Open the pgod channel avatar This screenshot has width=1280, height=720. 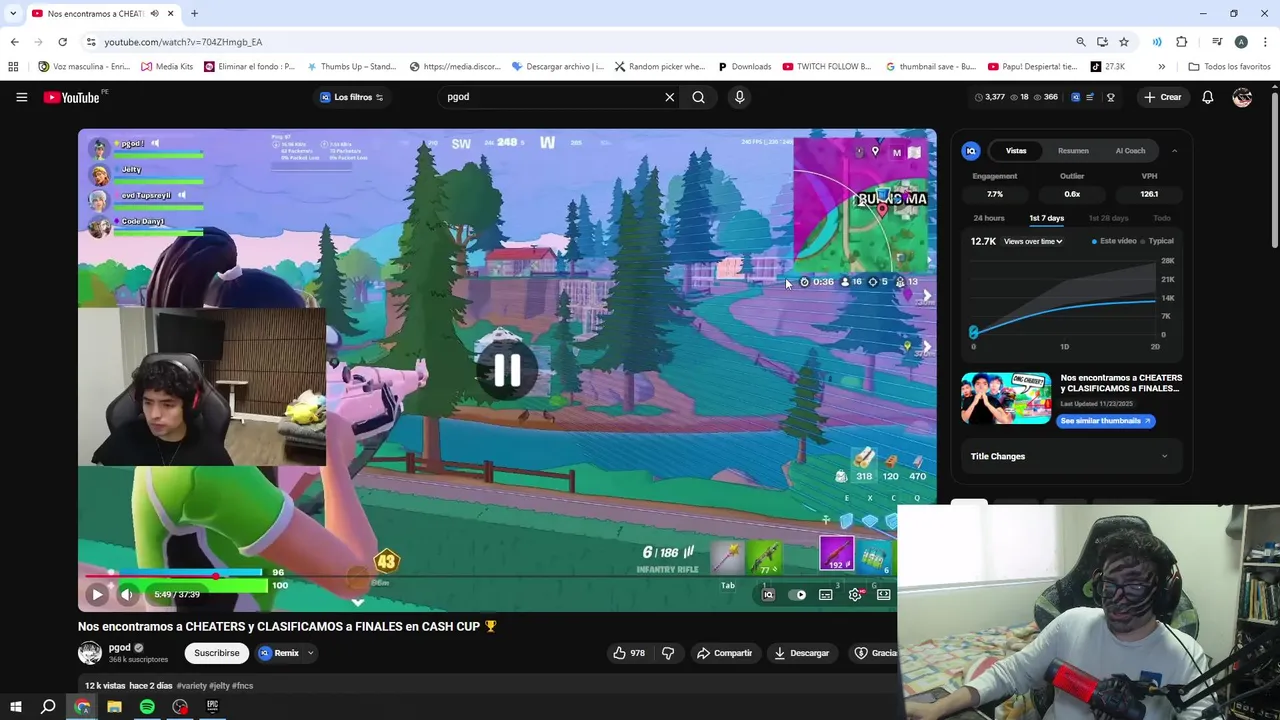[x=90, y=653]
